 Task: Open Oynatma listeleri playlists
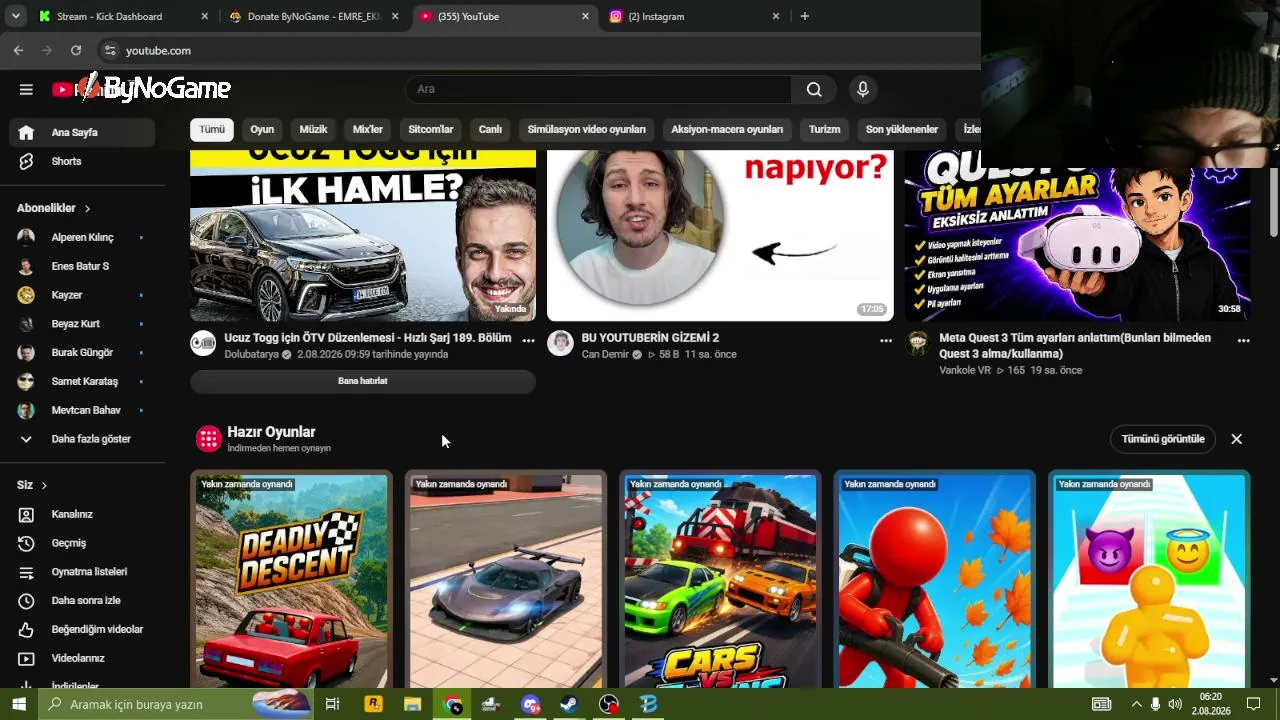[x=82, y=572]
